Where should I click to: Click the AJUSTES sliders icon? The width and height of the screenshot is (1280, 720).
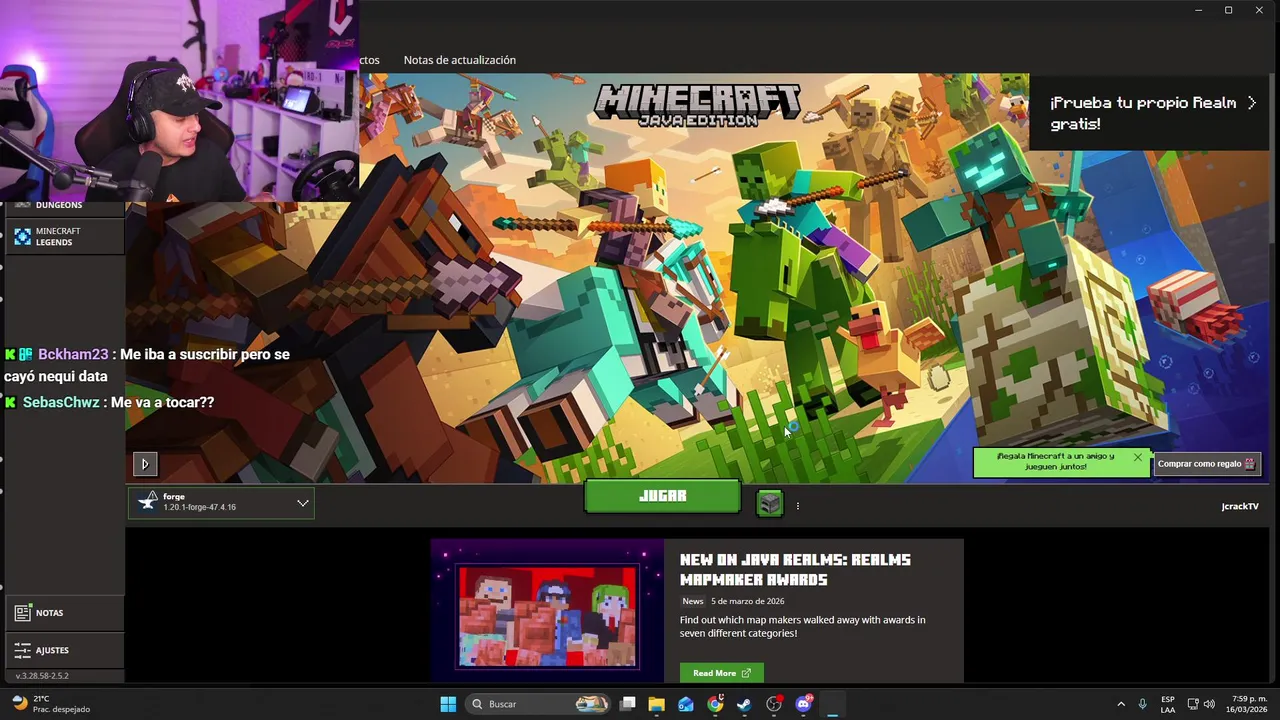[x=23, y=650]
